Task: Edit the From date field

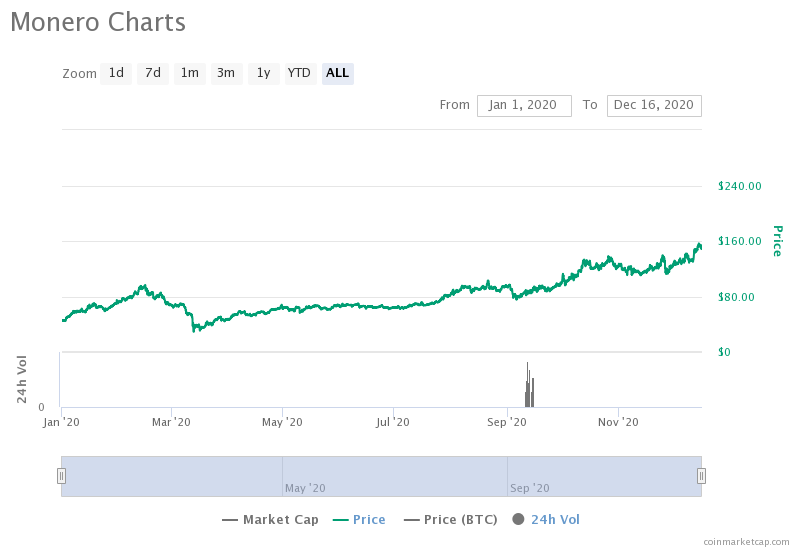Action: click(x=524, y=106)
